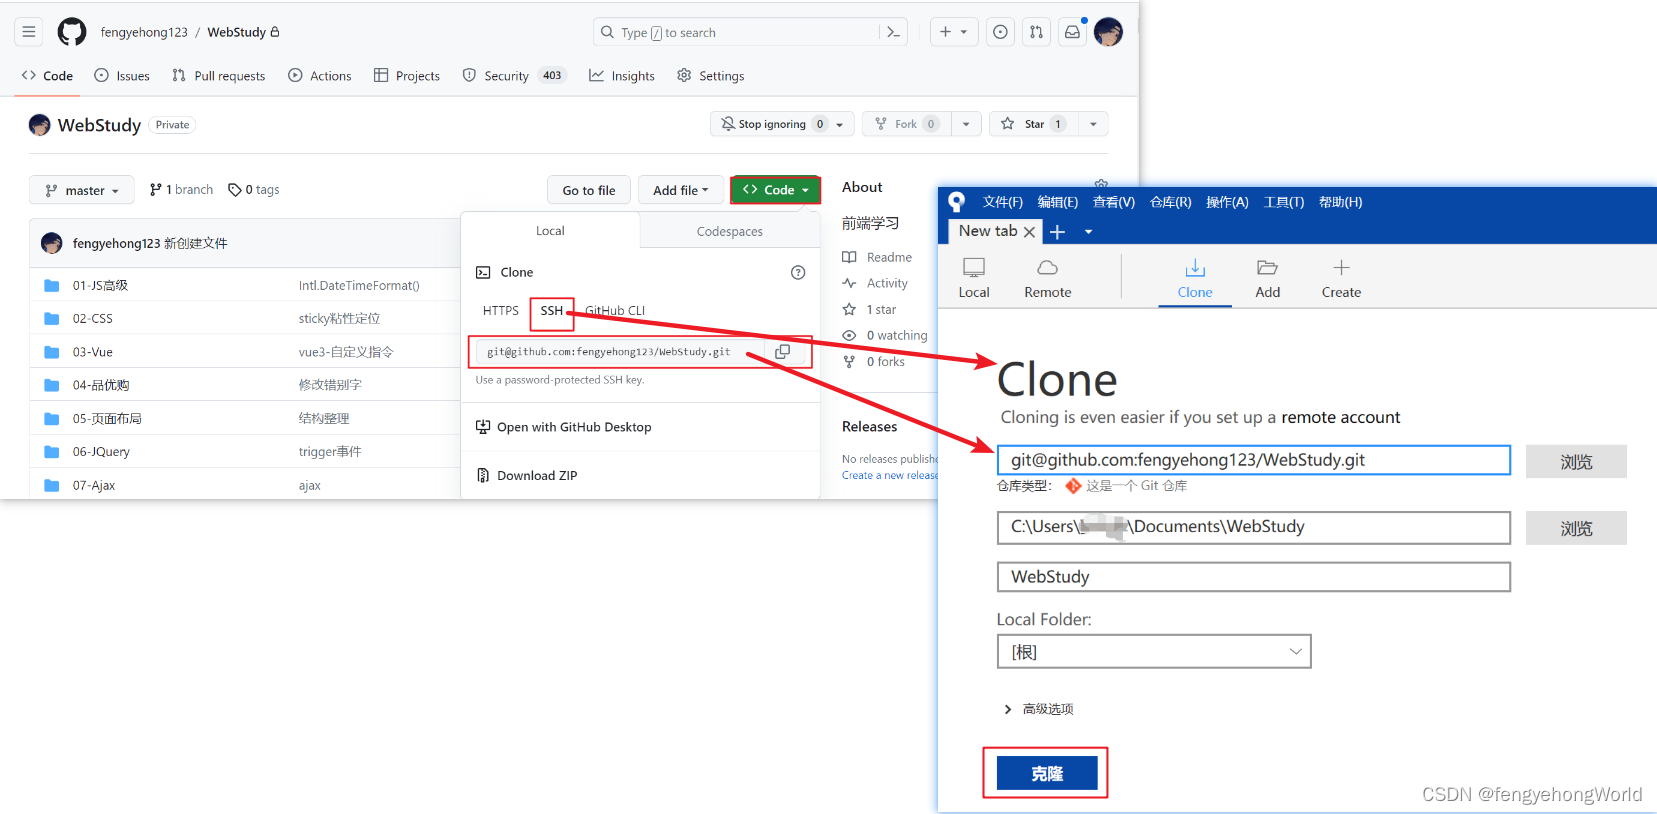Image resolution: width=1657 pixels, height=814 pixels.
Task: Click 浏览 next to the destination path
Action: (x=1576, y=528)
